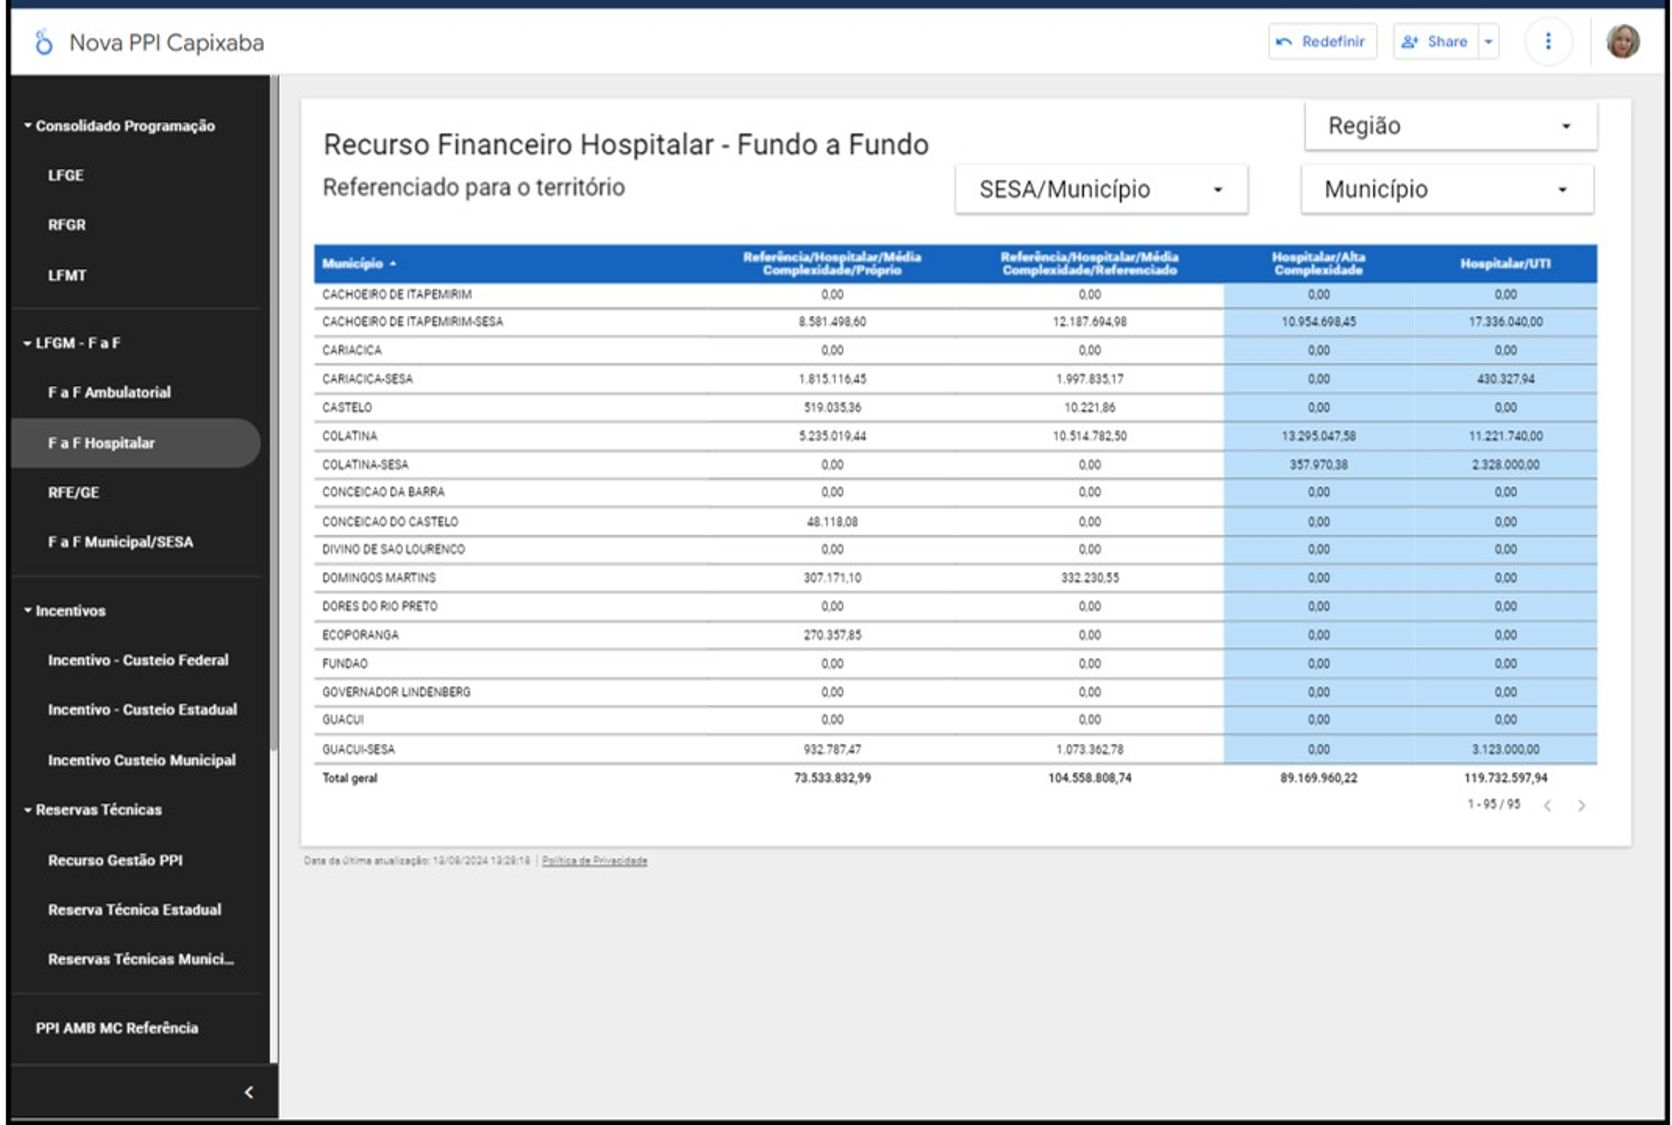This screenshot has width=1672, height=1125.
Task: Click the Looker Studio logo icon
Action: 43,42
